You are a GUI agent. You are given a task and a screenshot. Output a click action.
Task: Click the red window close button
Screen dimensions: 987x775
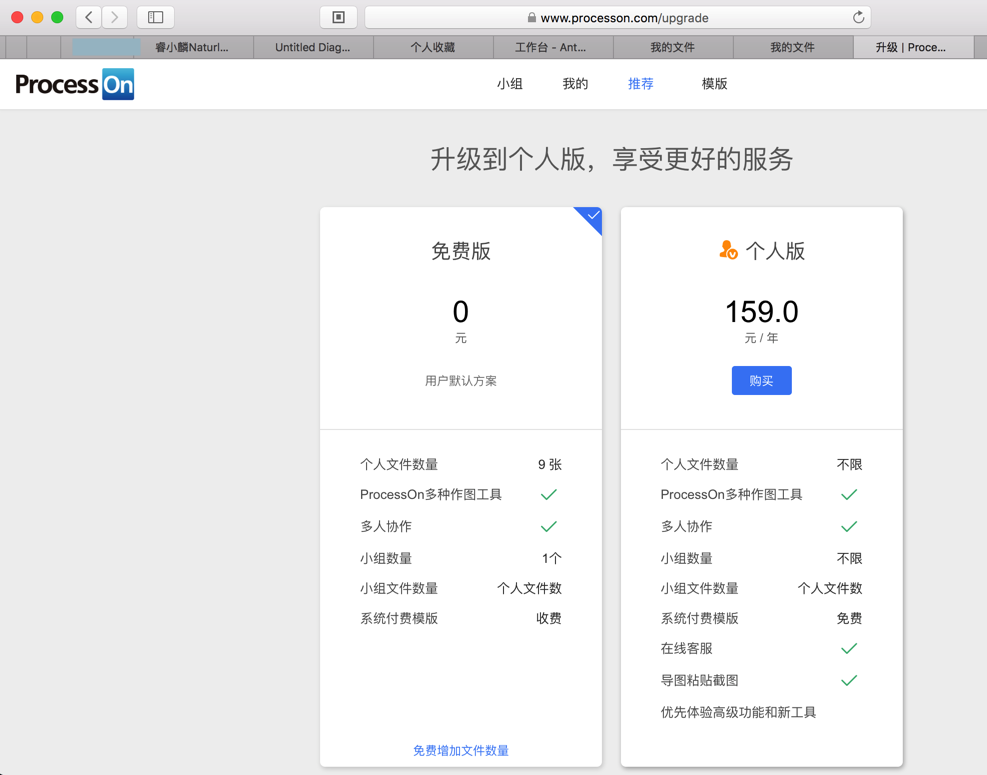click(17, 17)
